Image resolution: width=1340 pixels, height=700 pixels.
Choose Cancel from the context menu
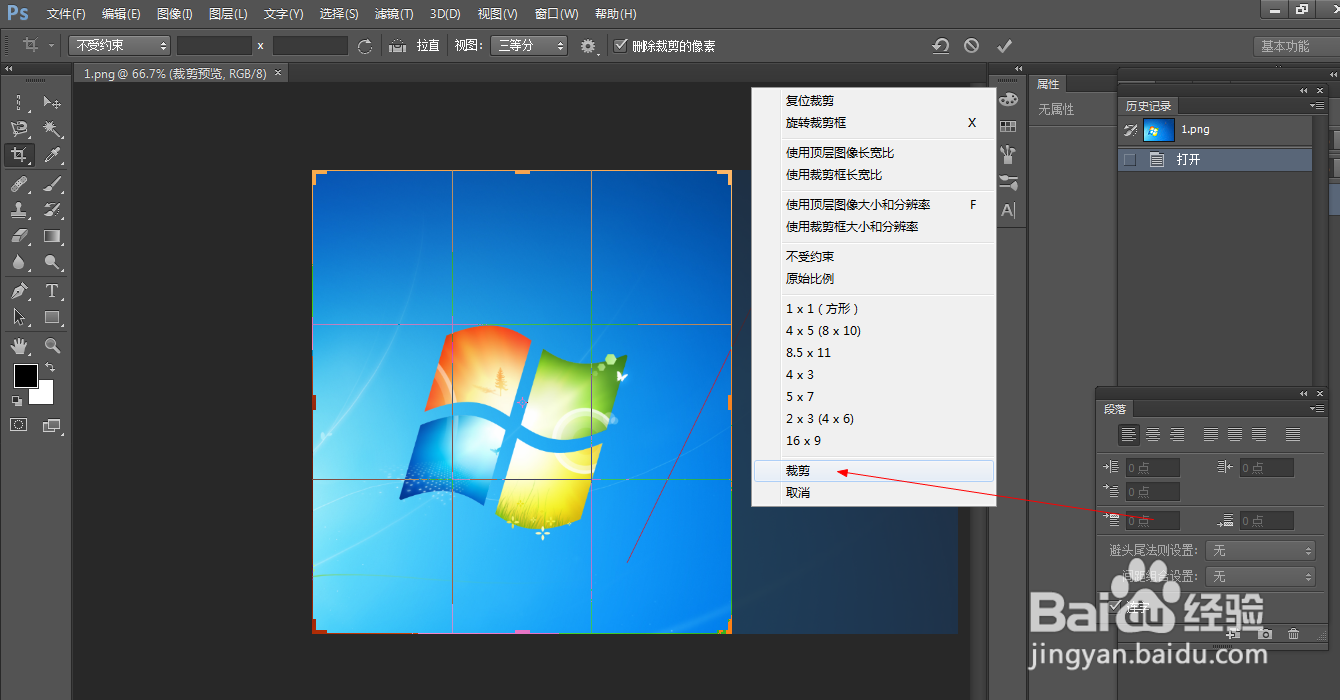pos(874,493)
